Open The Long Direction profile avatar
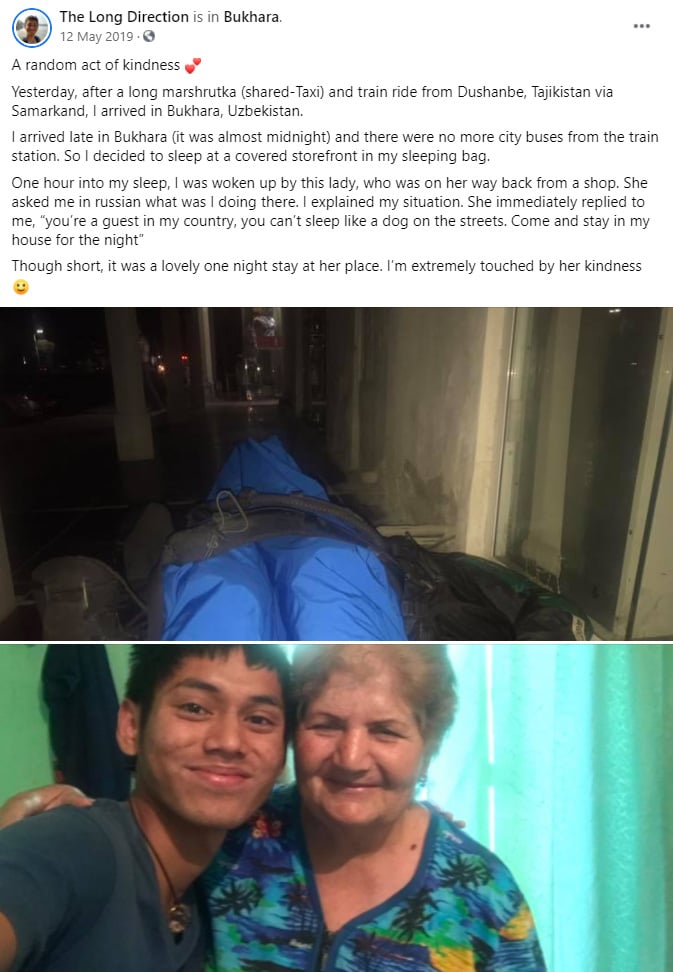 click(x=32, y=28)
